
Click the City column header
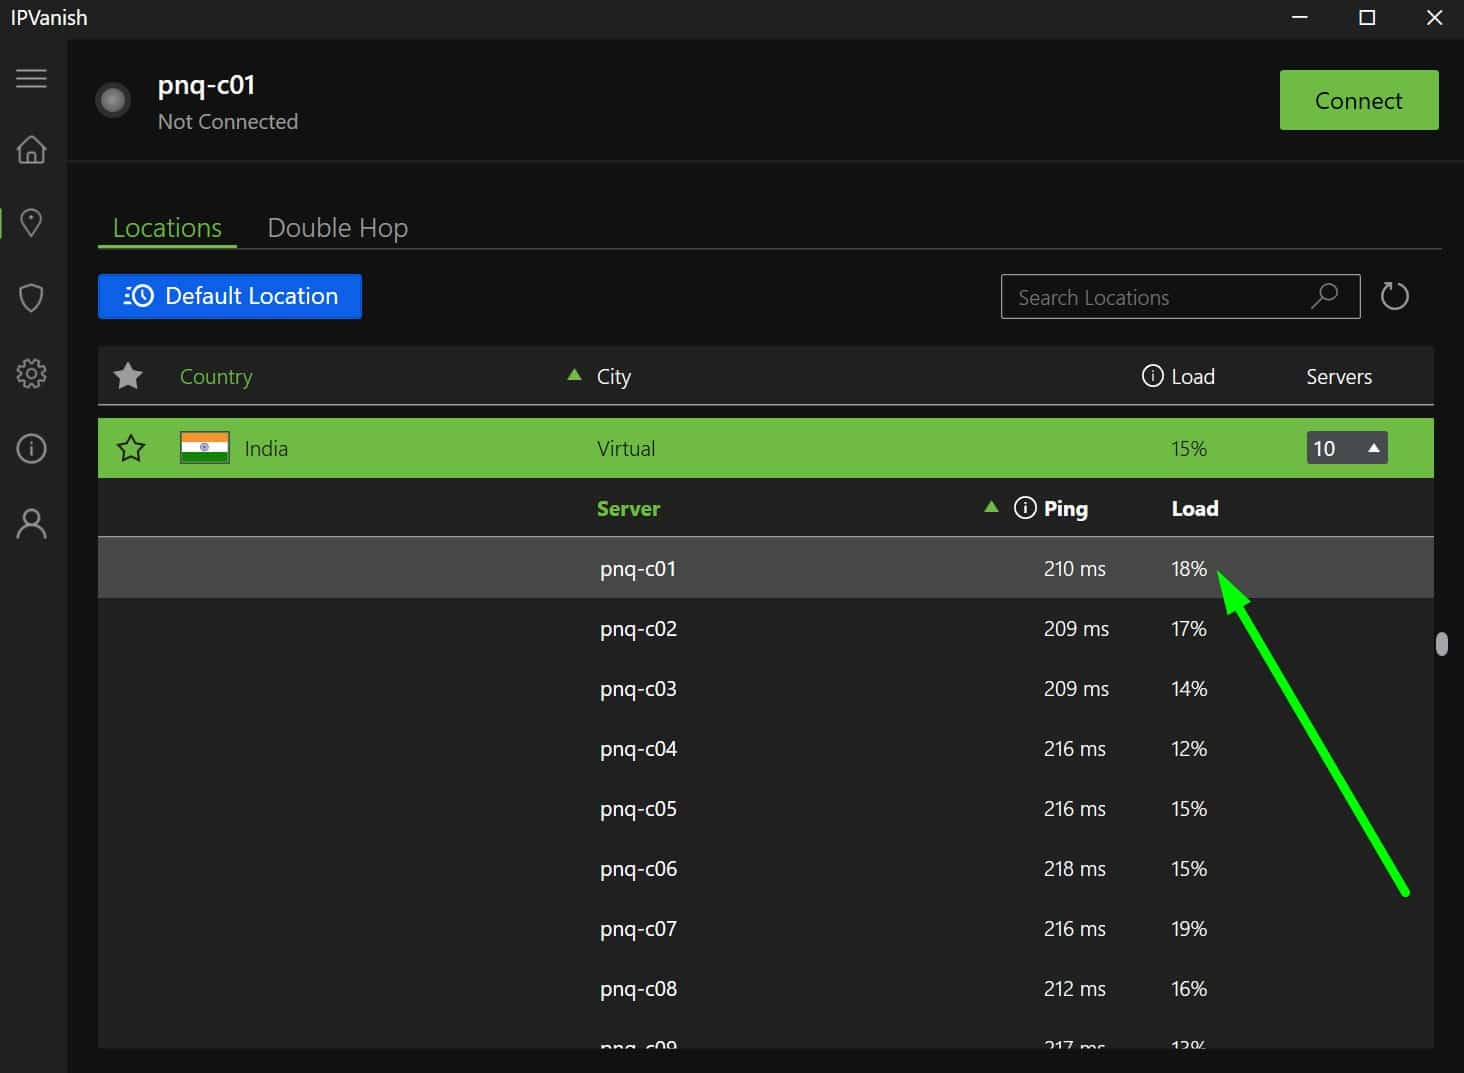point(614,377)
